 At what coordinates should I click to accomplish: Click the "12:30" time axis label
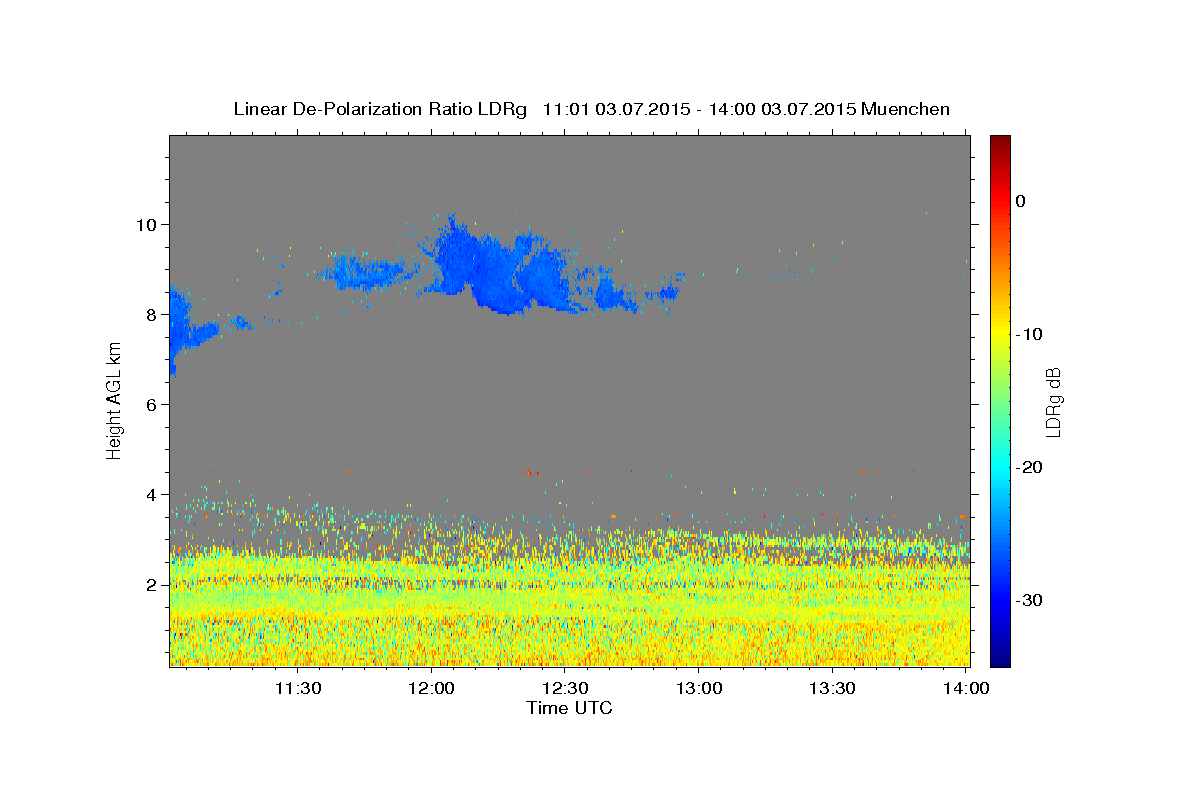point(565,688)
